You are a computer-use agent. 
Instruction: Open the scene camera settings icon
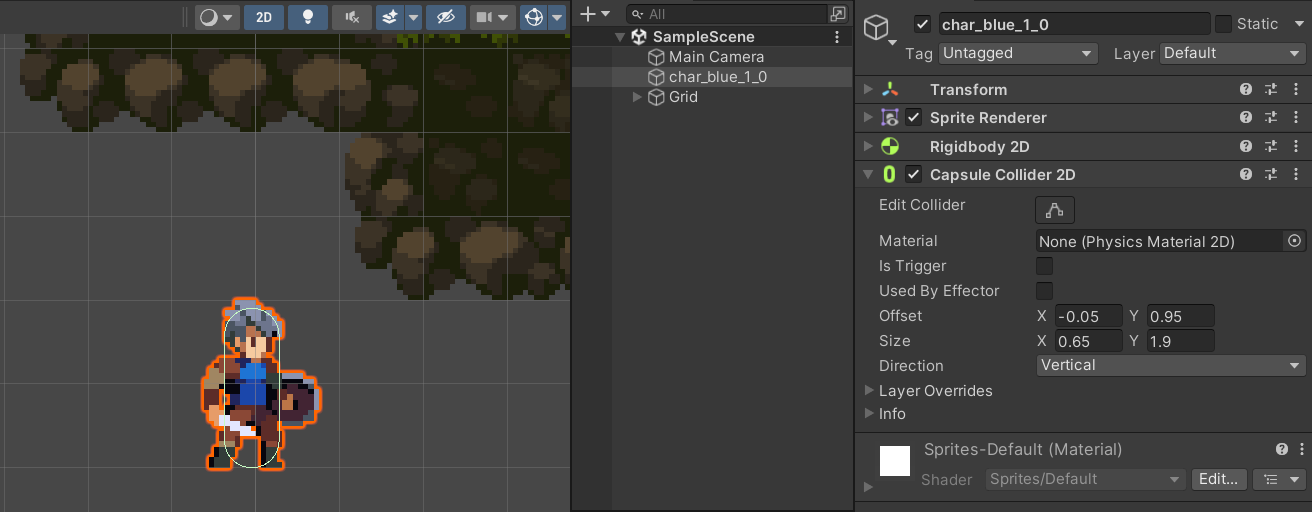[x=484, y=17]
